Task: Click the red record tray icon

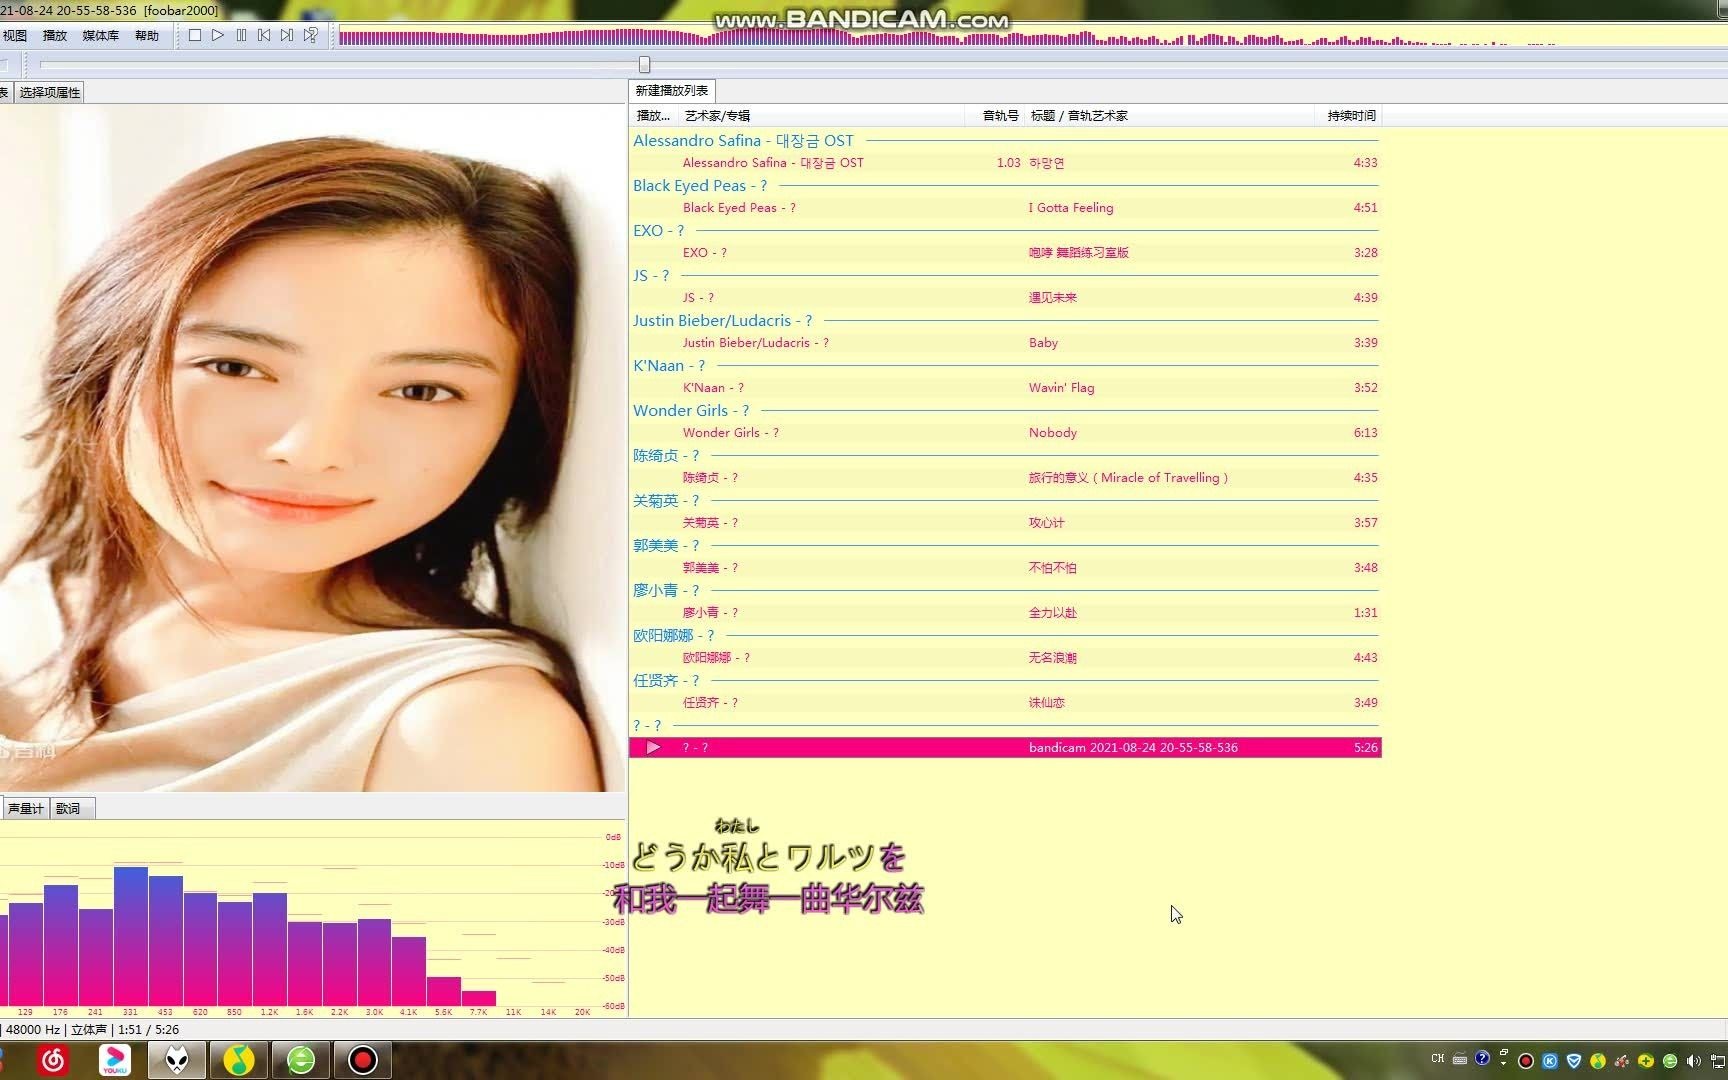Action: click(x=1526, y=1061)
